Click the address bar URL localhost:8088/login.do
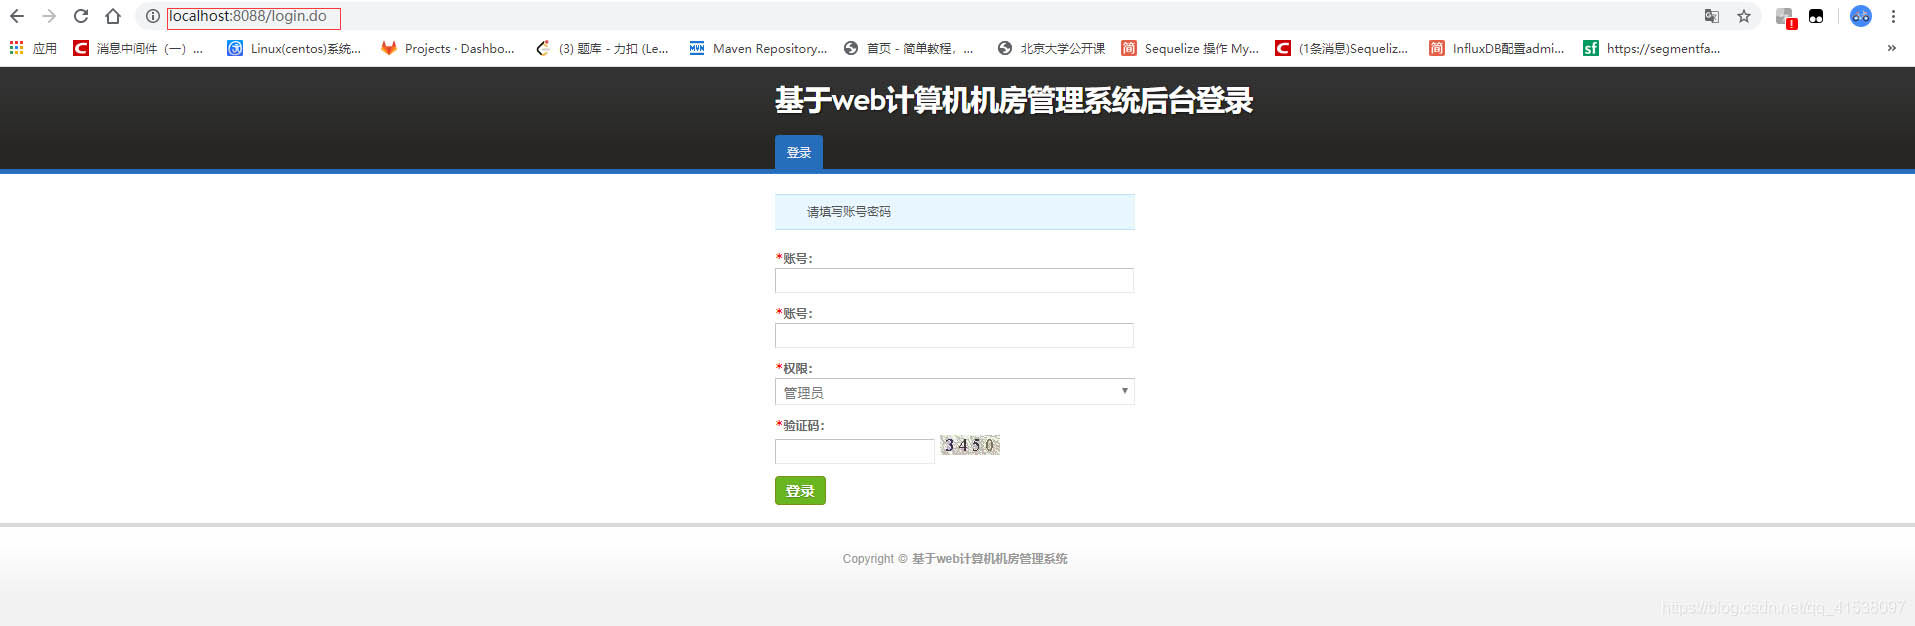The image size is (1915, 626). [x=248, y=16]
